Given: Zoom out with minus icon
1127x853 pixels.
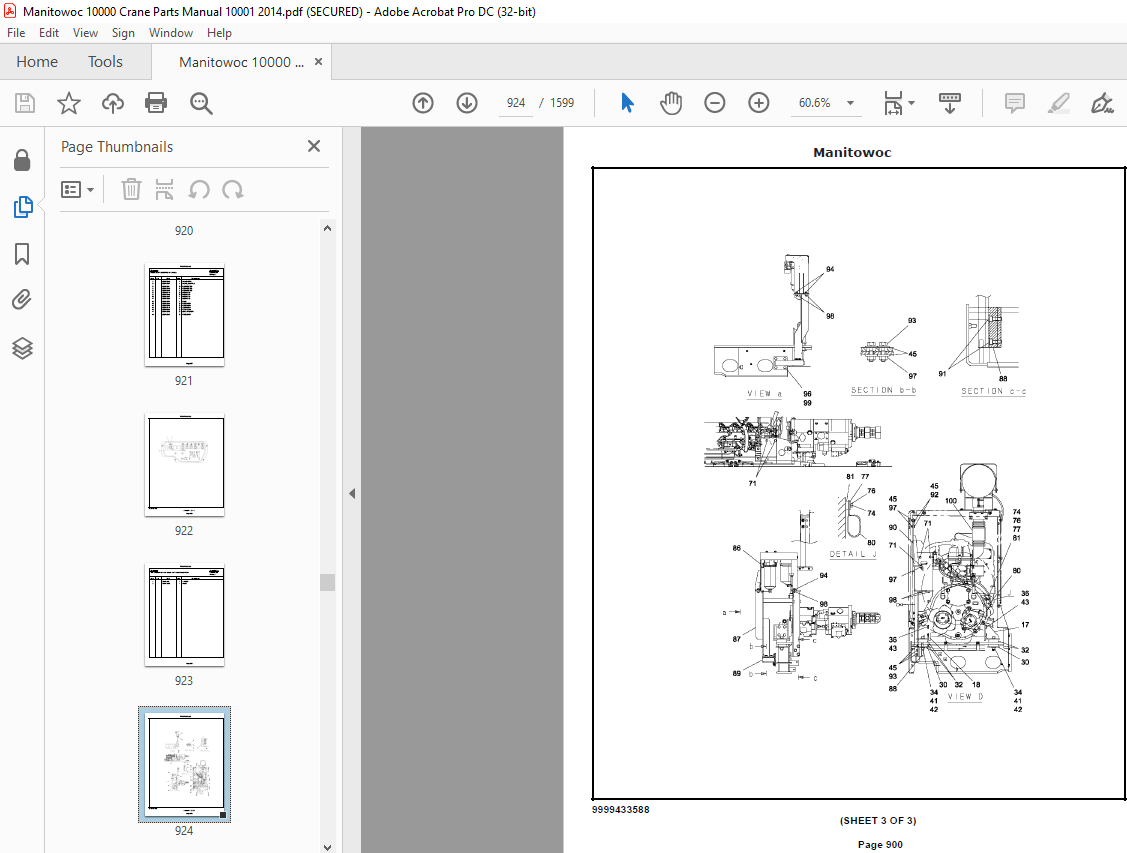Looking at the screenshot, I should pyautogui.click(x=714, y=103).
